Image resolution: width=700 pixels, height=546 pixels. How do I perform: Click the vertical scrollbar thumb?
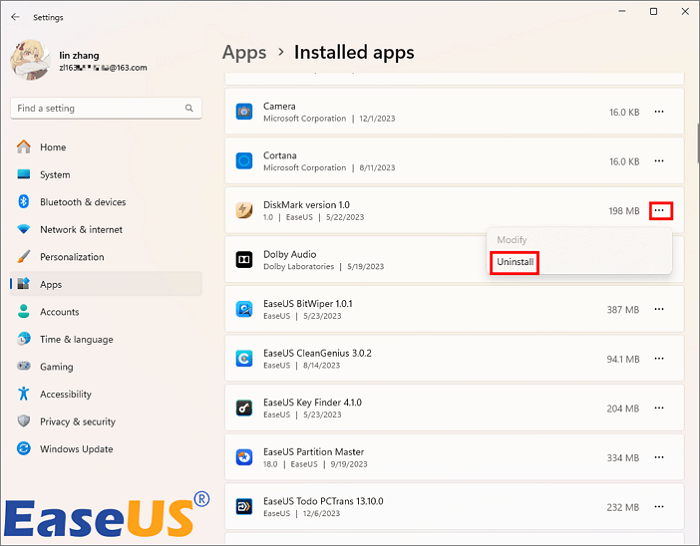coord(698,142)
